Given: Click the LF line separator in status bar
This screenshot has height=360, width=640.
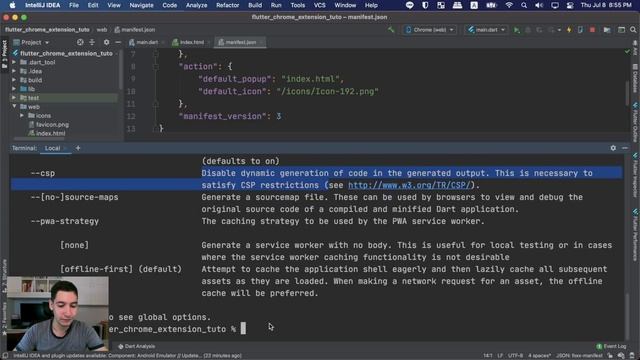Looking at the screenshot, I should pos(500,356).
